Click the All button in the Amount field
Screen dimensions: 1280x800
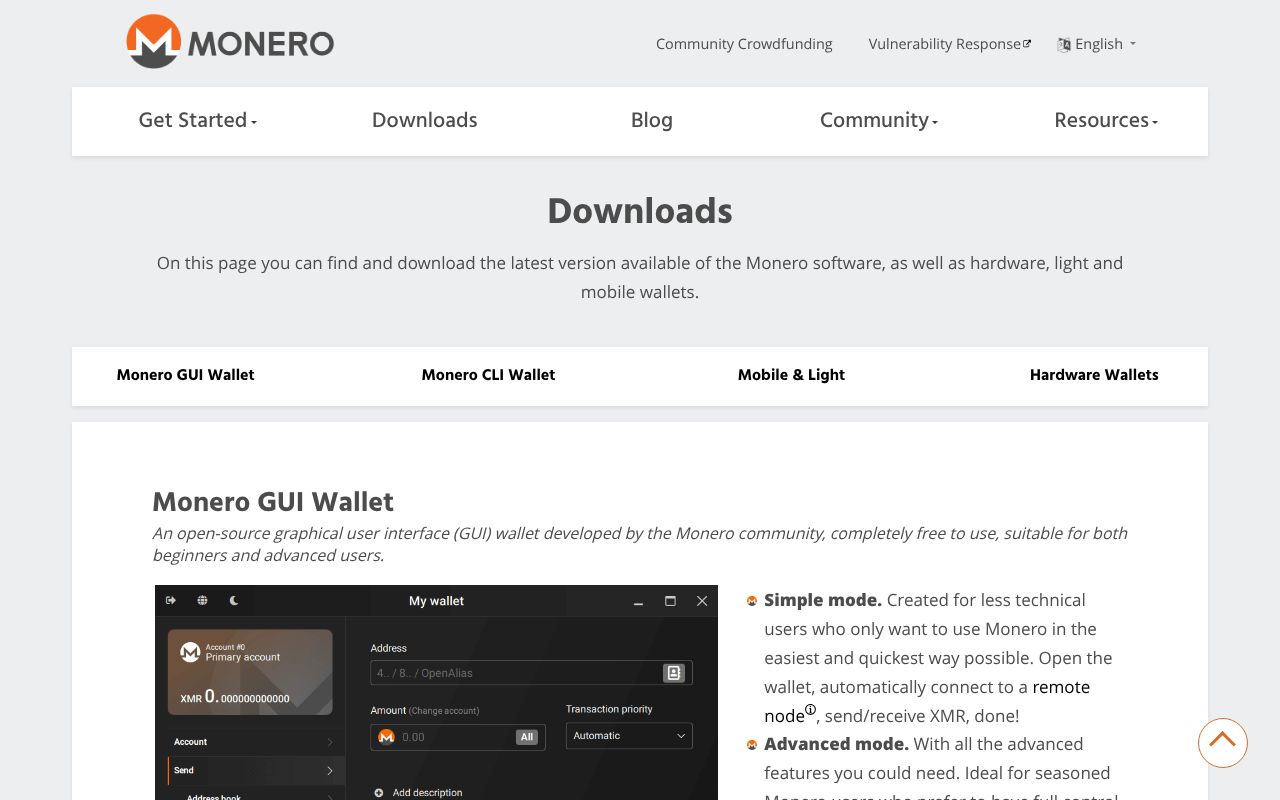coord(527,737)
